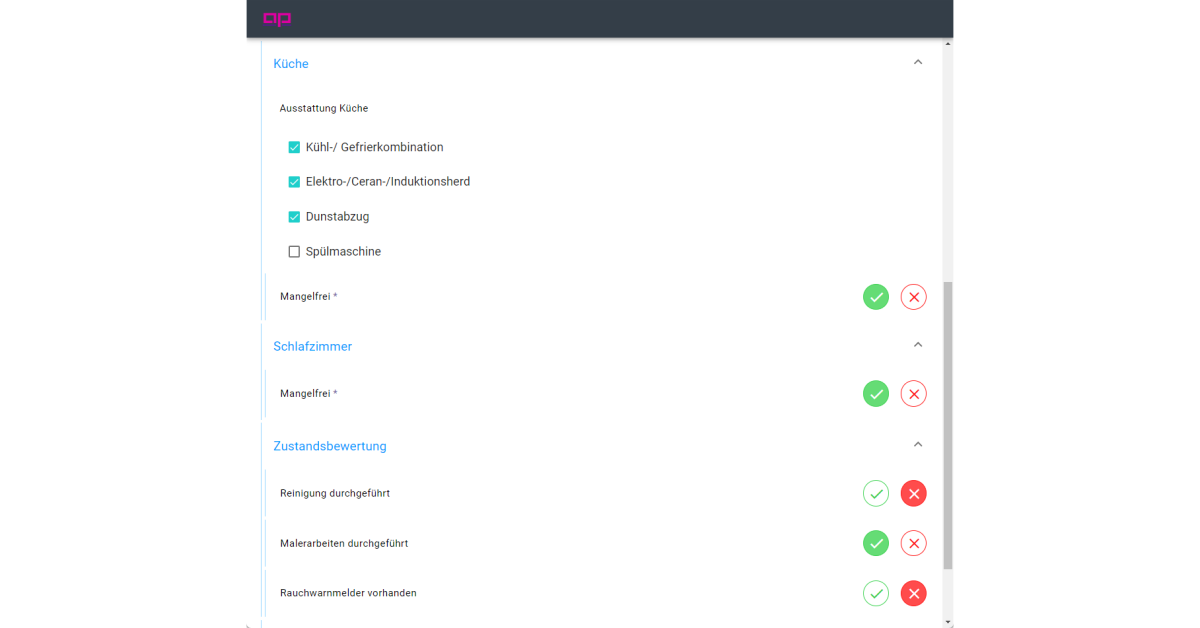
Task: Choose red cross for Rauchwarnmelder vorhanden
Action: pos(914,594)
